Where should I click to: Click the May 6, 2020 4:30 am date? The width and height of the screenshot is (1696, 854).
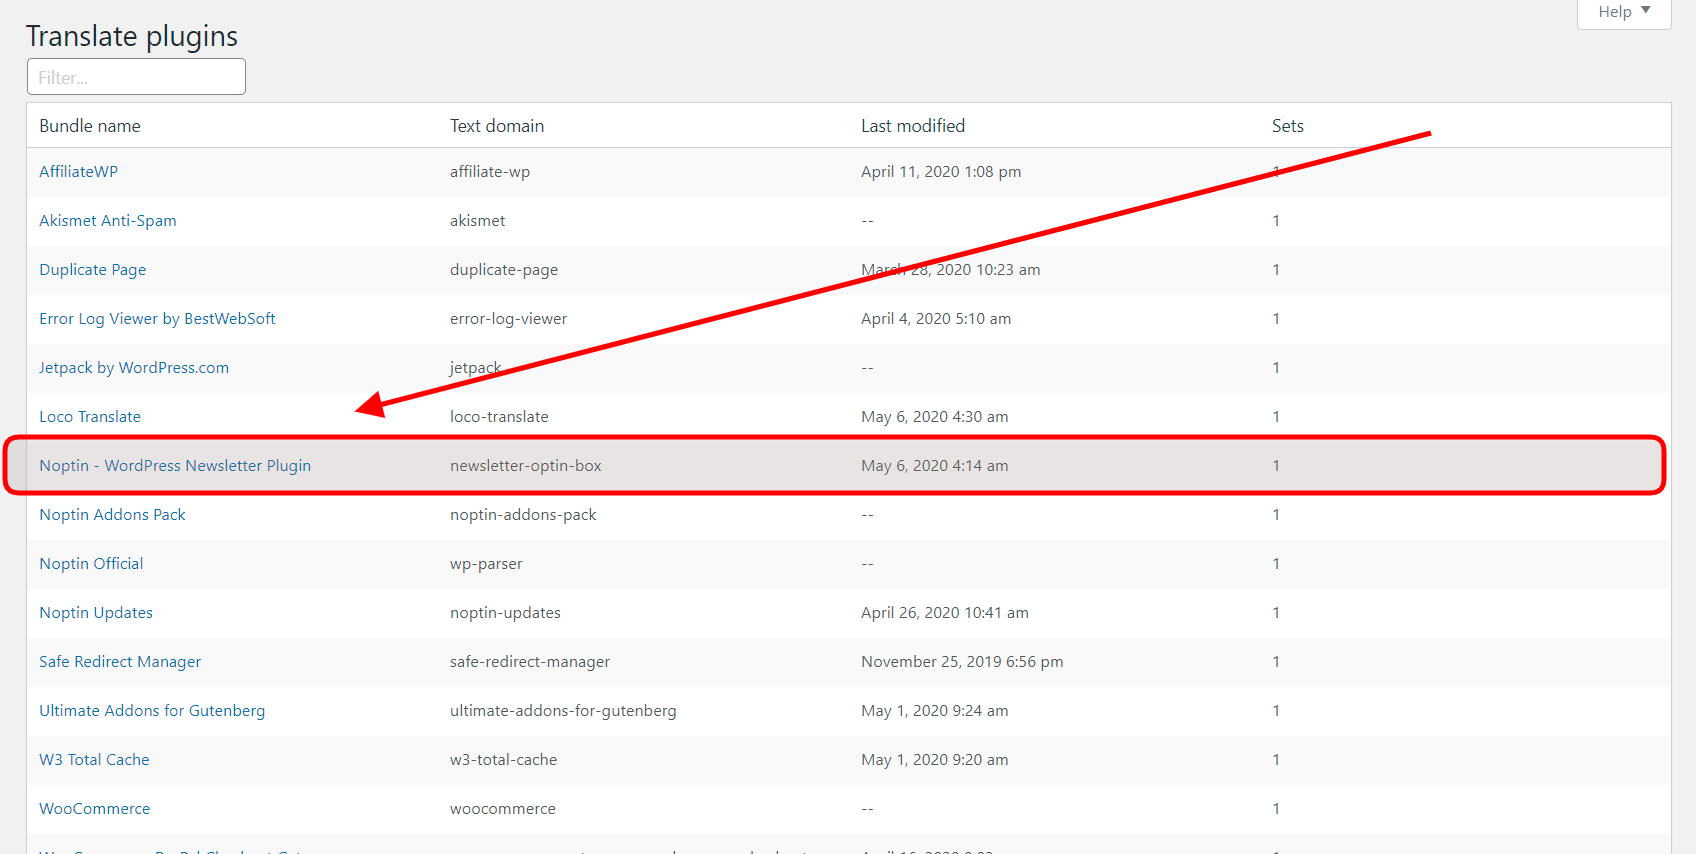[935, 417]
